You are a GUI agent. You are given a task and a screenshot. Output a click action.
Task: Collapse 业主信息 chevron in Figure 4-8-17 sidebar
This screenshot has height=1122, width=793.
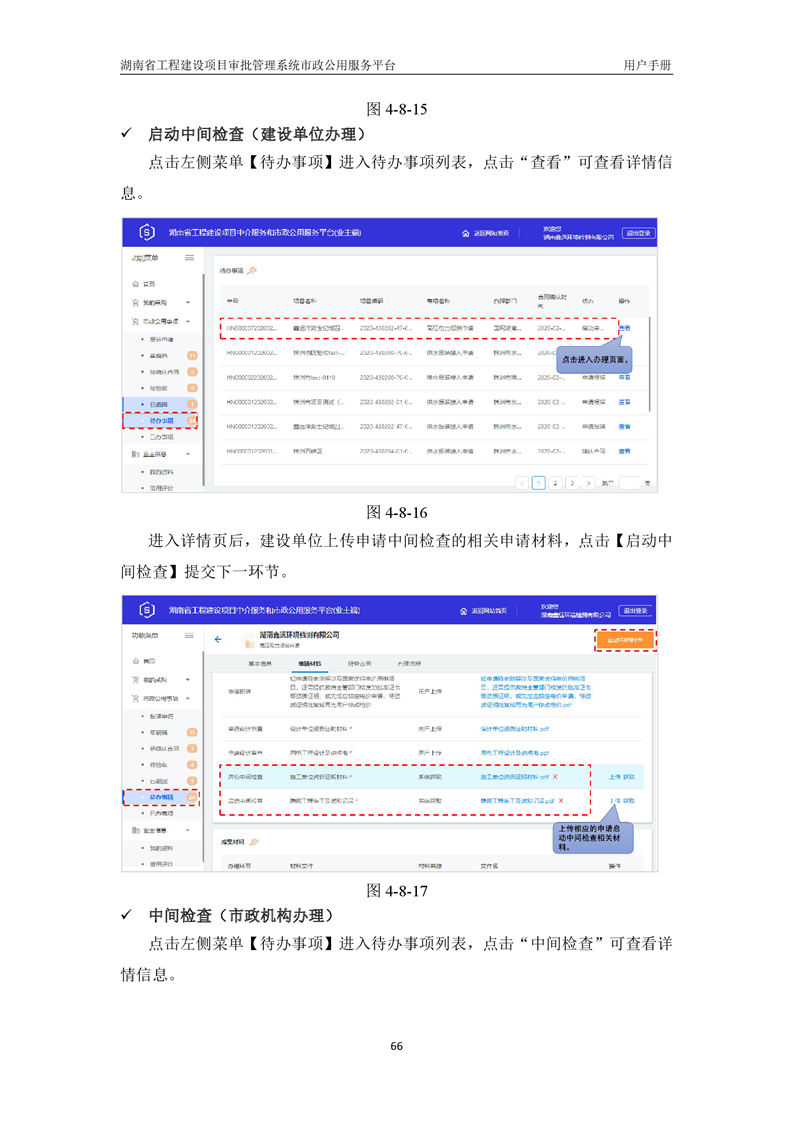tap(188, 831)
